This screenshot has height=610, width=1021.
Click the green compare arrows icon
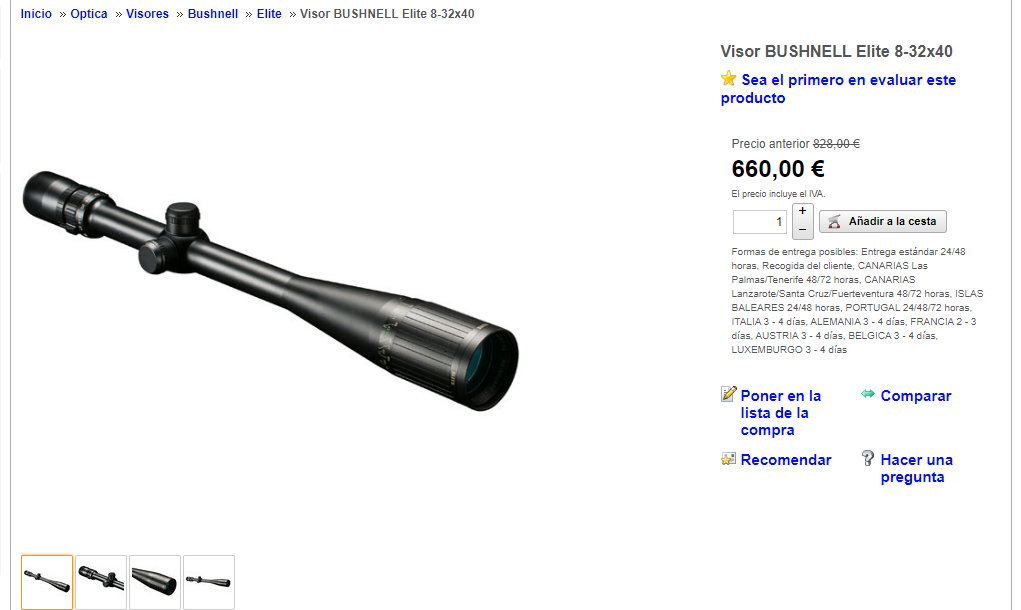click(868, 393)
